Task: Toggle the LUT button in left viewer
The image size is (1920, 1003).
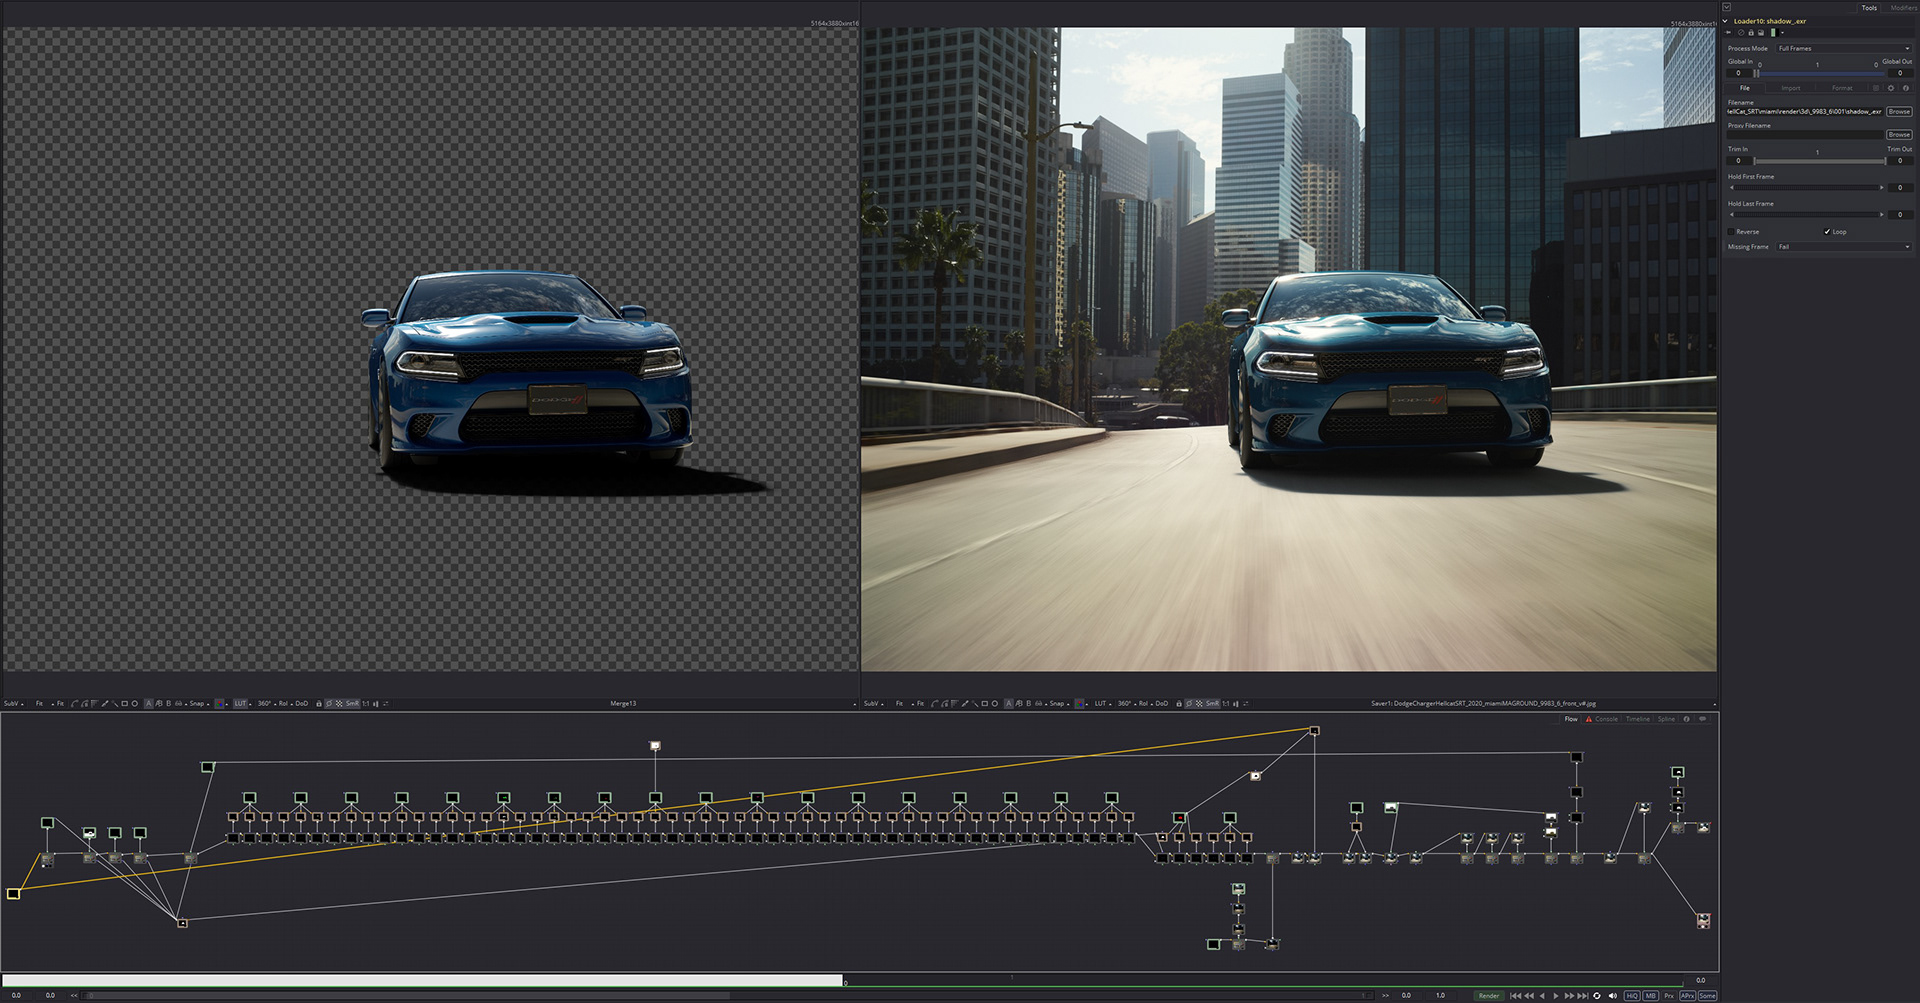Action: (x=240, y=703)
